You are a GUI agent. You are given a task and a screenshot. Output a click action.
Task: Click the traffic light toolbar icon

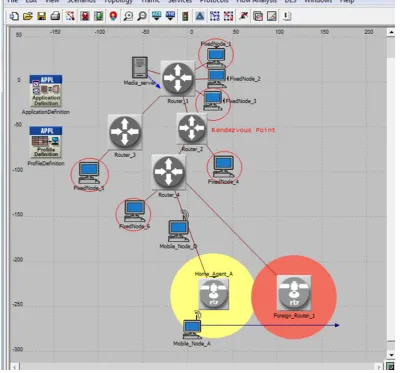point(185,16)
